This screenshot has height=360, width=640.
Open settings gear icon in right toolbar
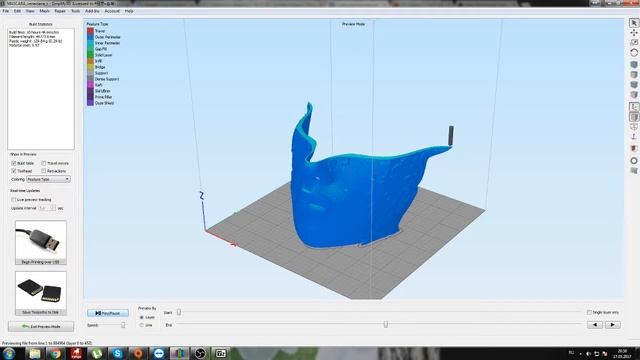[634, 161]
